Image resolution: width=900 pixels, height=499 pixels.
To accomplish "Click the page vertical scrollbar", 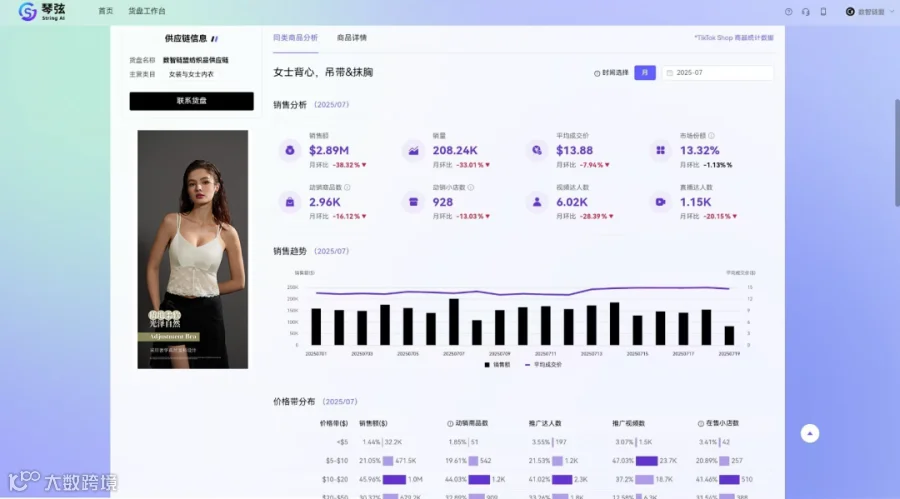I will coord(897,152).
